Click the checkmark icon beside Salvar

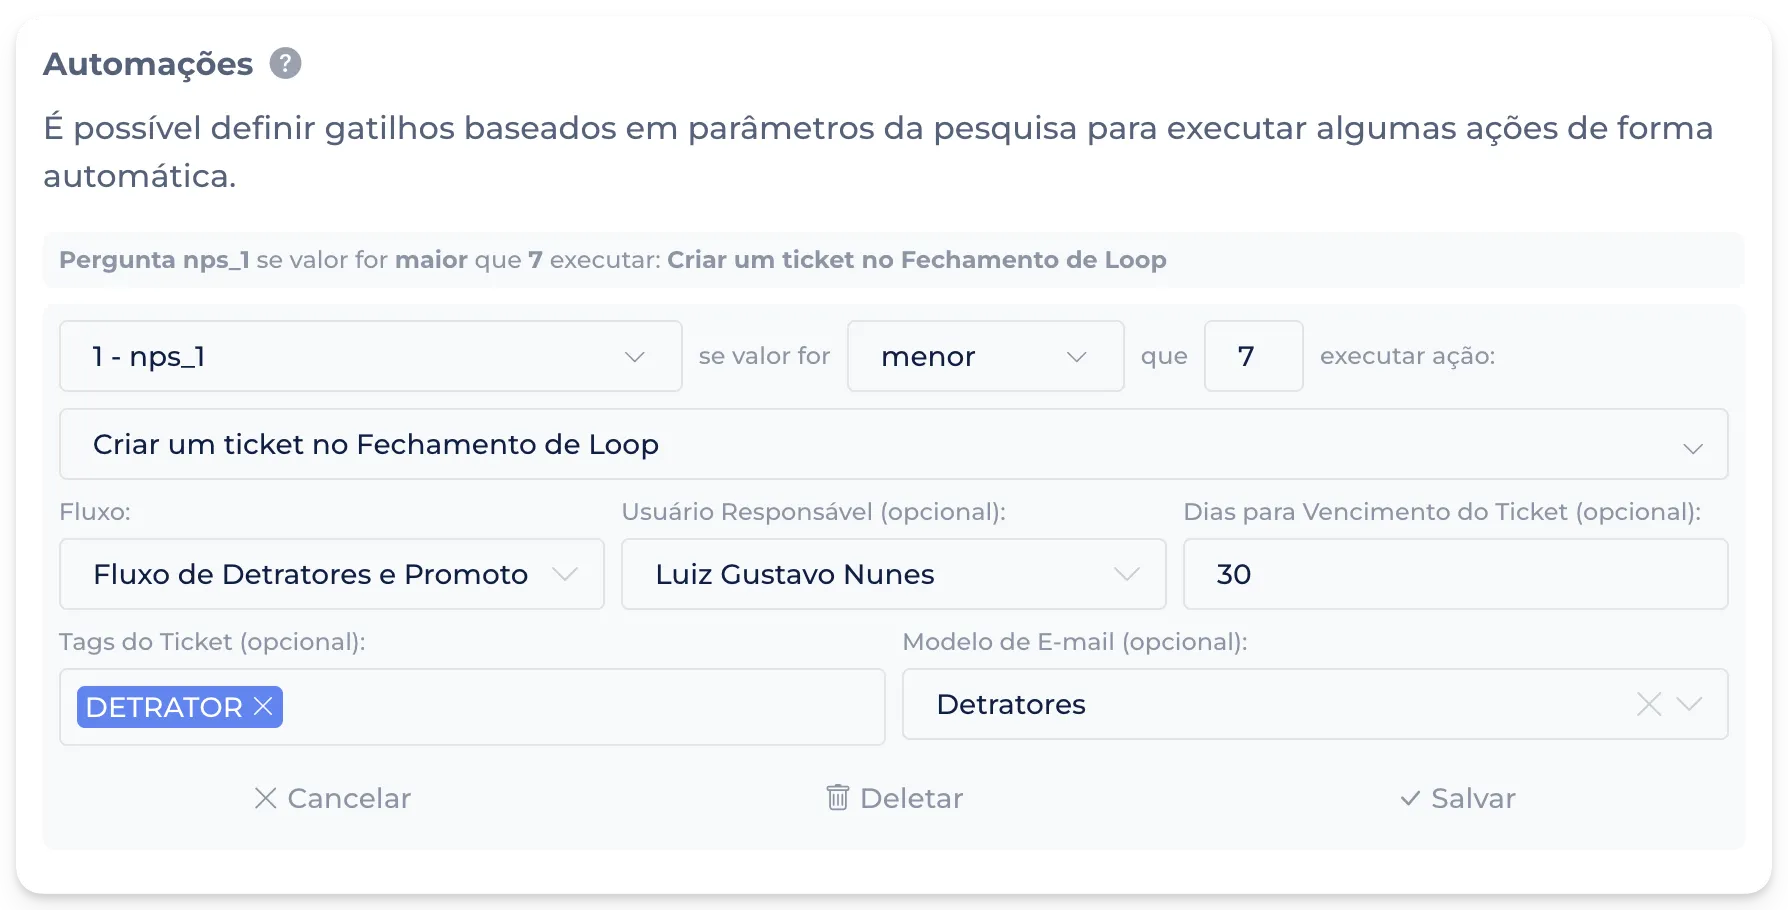[x=1410, y=798]
